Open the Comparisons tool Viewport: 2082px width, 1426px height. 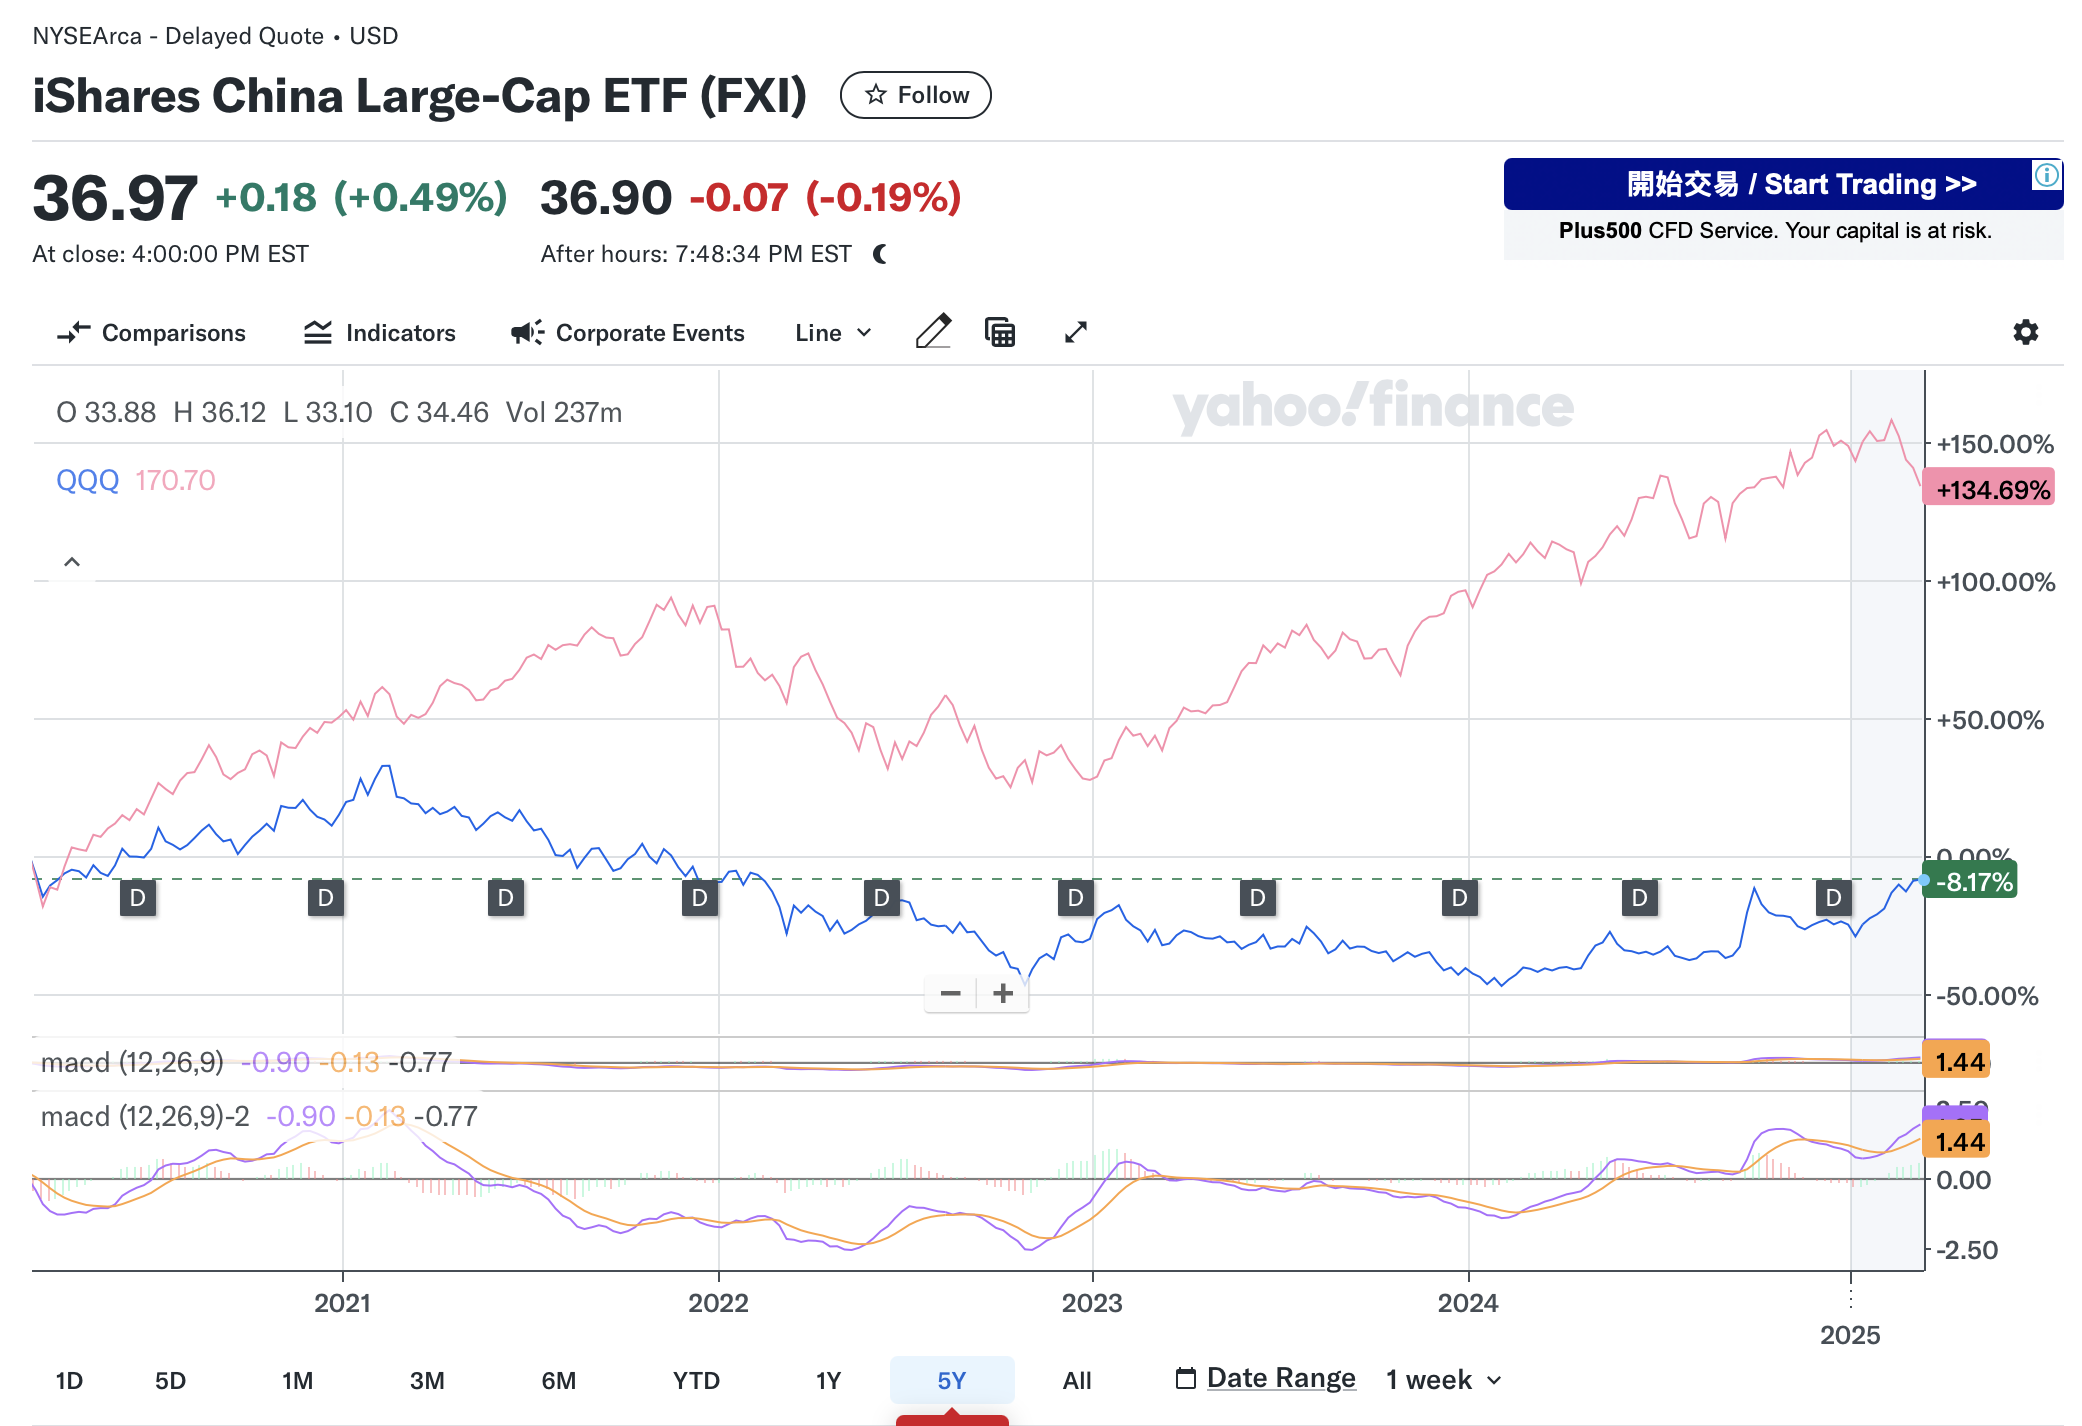[x=151, y=333]
